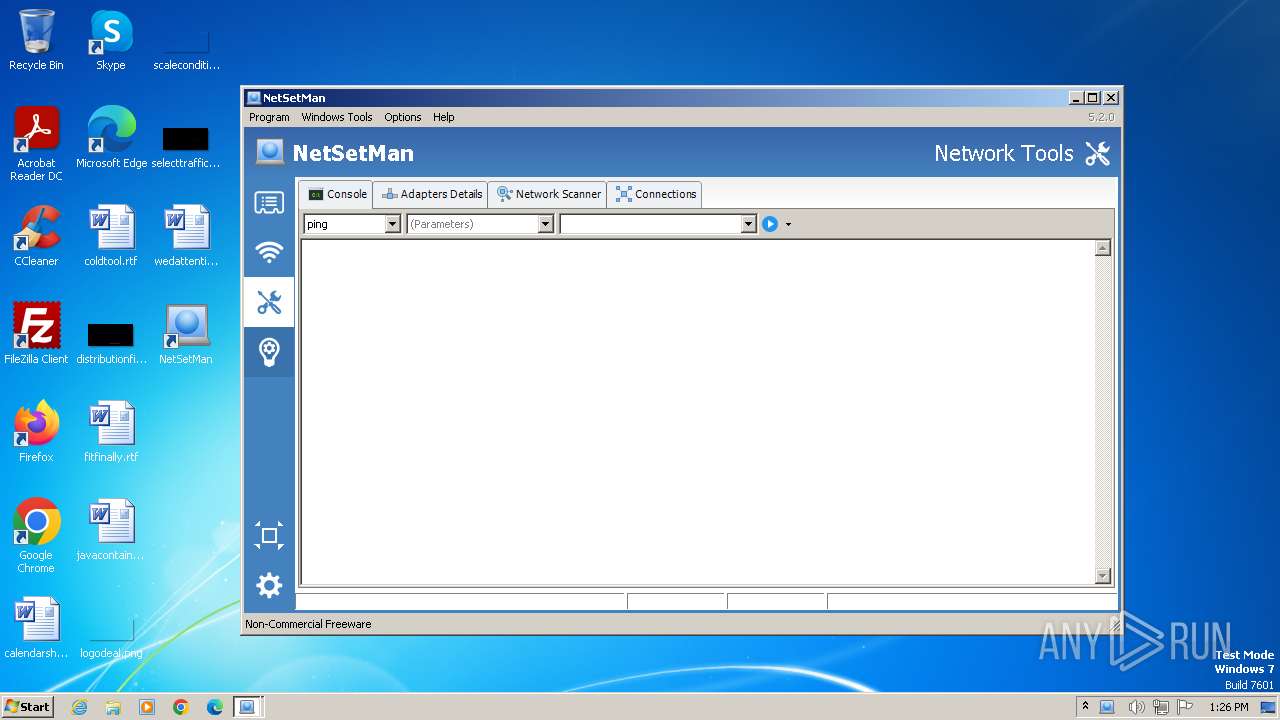The width and height of the screenshot is (1280, 720).
Task: Switch to the Network Scanner tab
Action: [x=548, y=194]
